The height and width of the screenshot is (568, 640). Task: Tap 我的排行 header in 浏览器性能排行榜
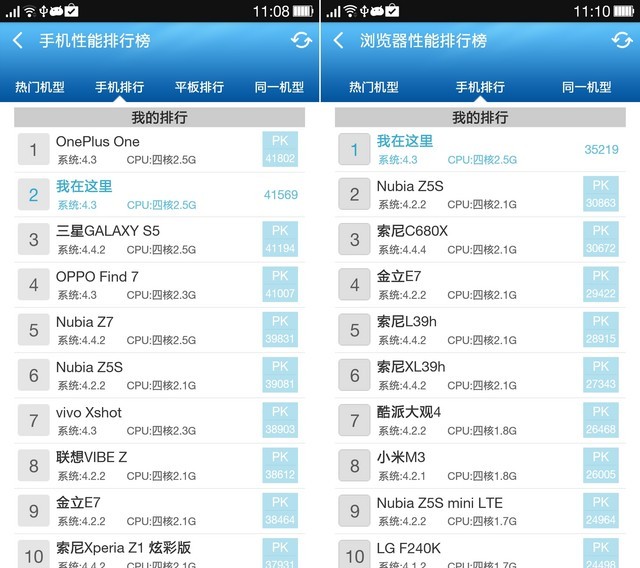[480, 118]
